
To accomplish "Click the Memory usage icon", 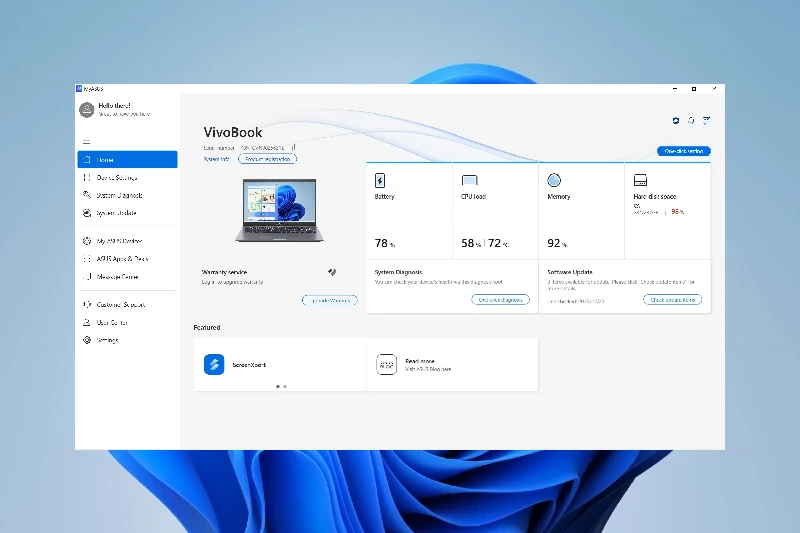I will point(554,181).
